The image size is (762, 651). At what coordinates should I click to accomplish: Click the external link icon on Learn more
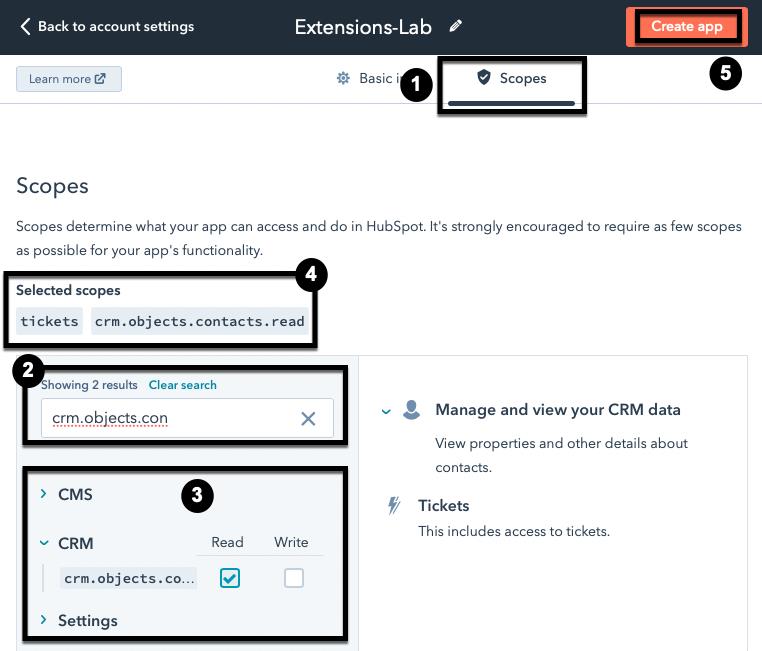click(100, 78)
